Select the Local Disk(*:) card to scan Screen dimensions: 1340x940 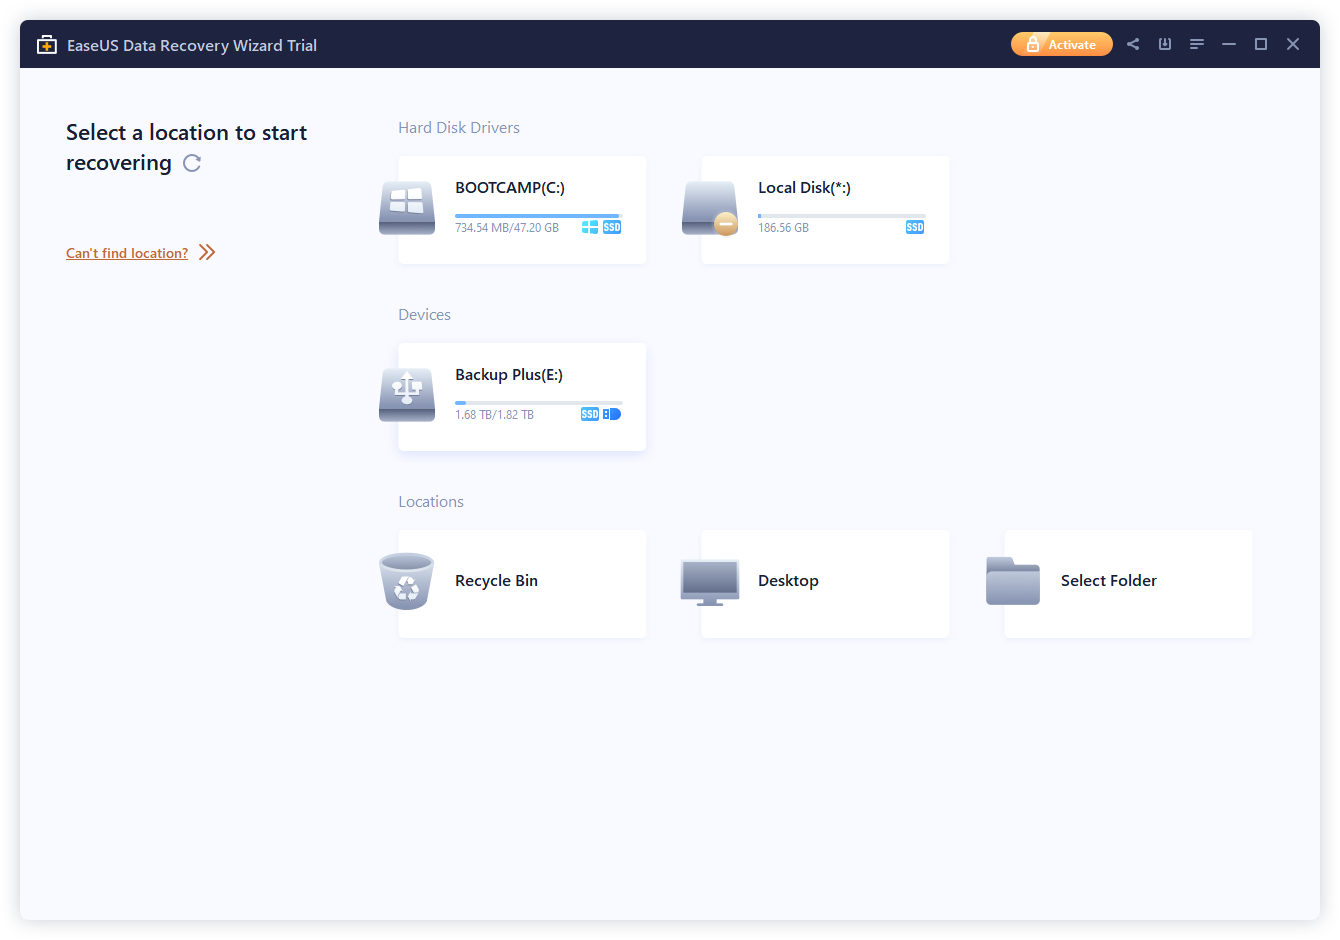point(825,210)
